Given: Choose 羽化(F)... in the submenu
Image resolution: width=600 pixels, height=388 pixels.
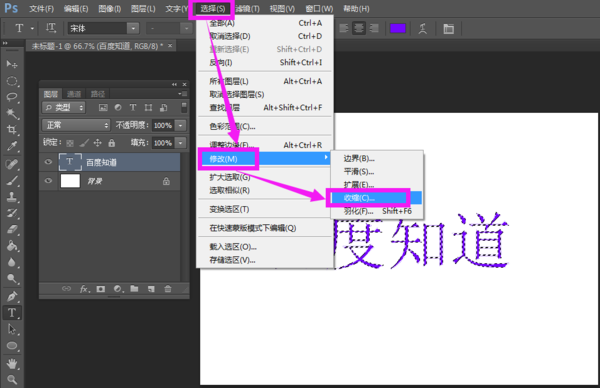Looking at the screenshot, I should pos(377,211).
